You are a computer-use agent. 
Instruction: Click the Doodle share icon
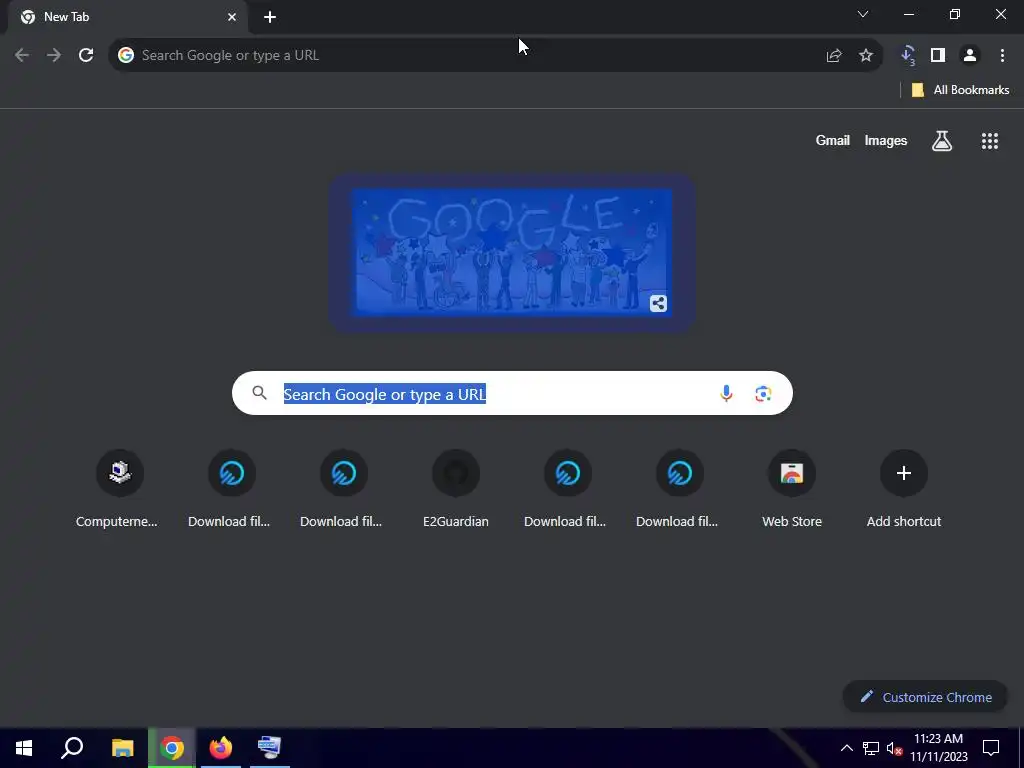point(658,304)
